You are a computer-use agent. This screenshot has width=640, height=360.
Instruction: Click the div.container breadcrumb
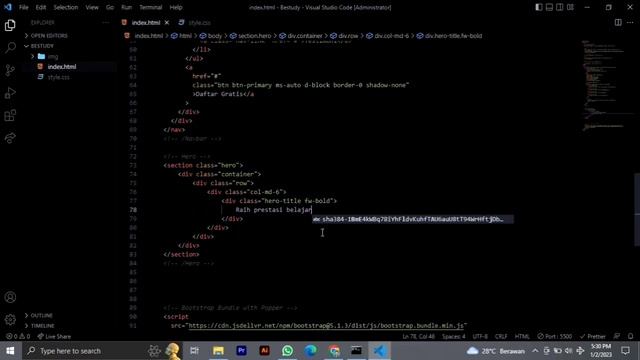304,36
